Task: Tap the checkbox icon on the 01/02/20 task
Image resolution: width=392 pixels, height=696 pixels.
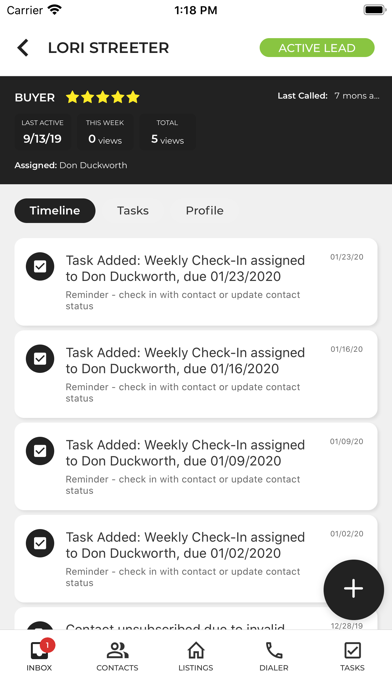Action: [x=40, y=543]
